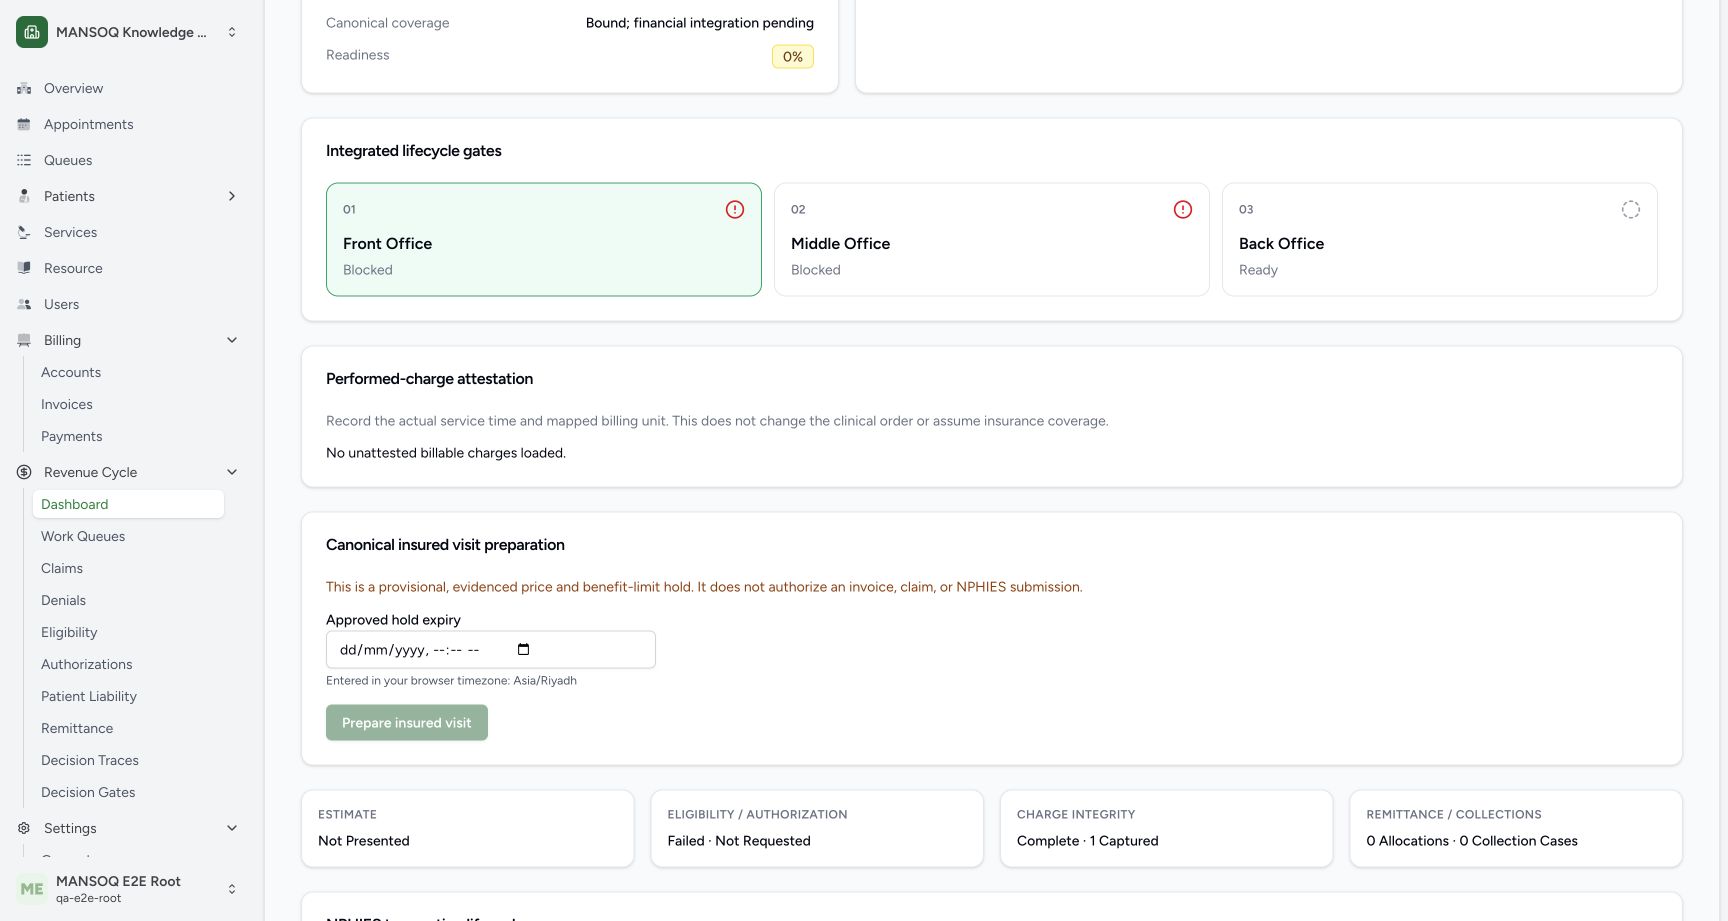Click the Queues list icon
1728x921 pixels.
click(24, 160)
